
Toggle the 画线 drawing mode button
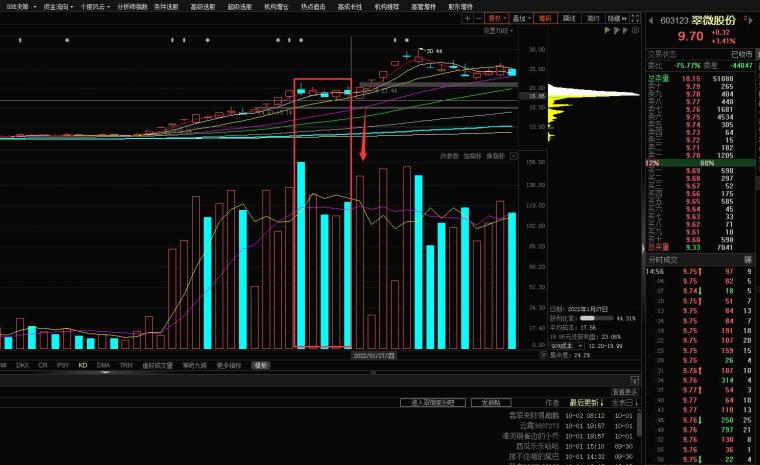click(x=569, y=18)
